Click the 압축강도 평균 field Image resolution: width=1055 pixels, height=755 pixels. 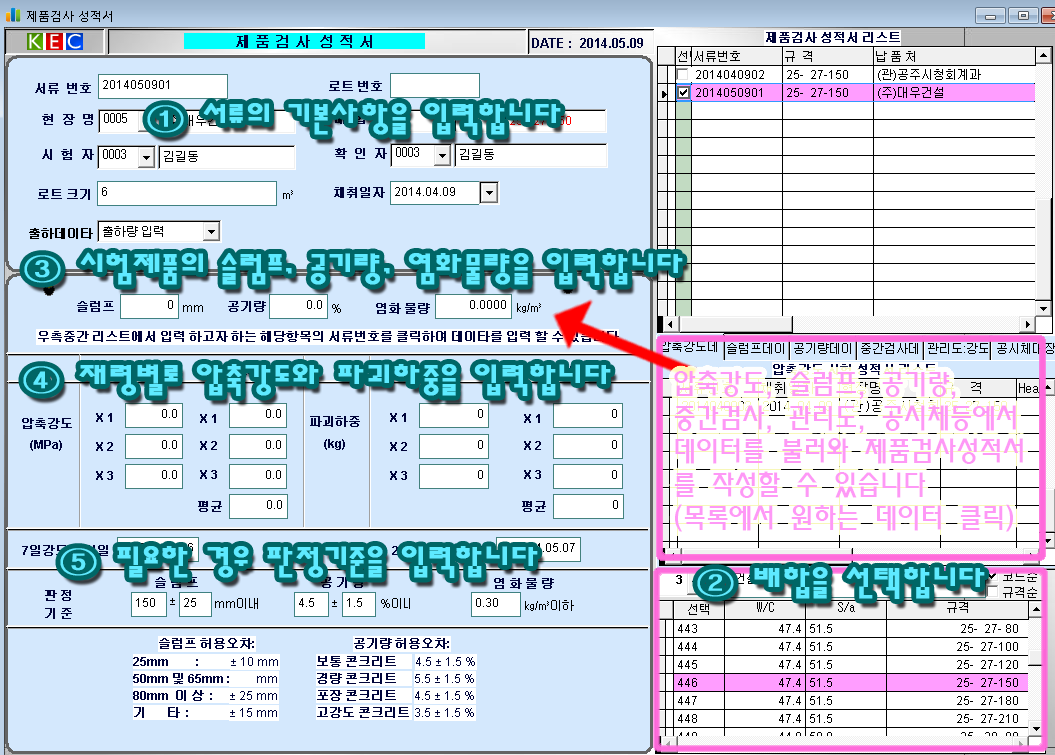pos(258,505)
